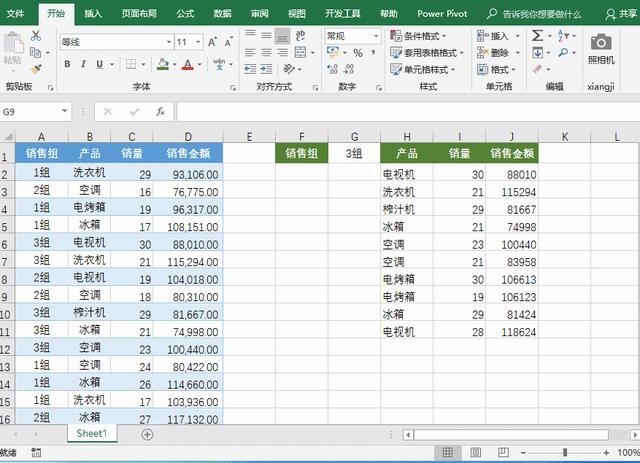Select top vertical alignment
The image size is (640, 463).
coord(250,34)
